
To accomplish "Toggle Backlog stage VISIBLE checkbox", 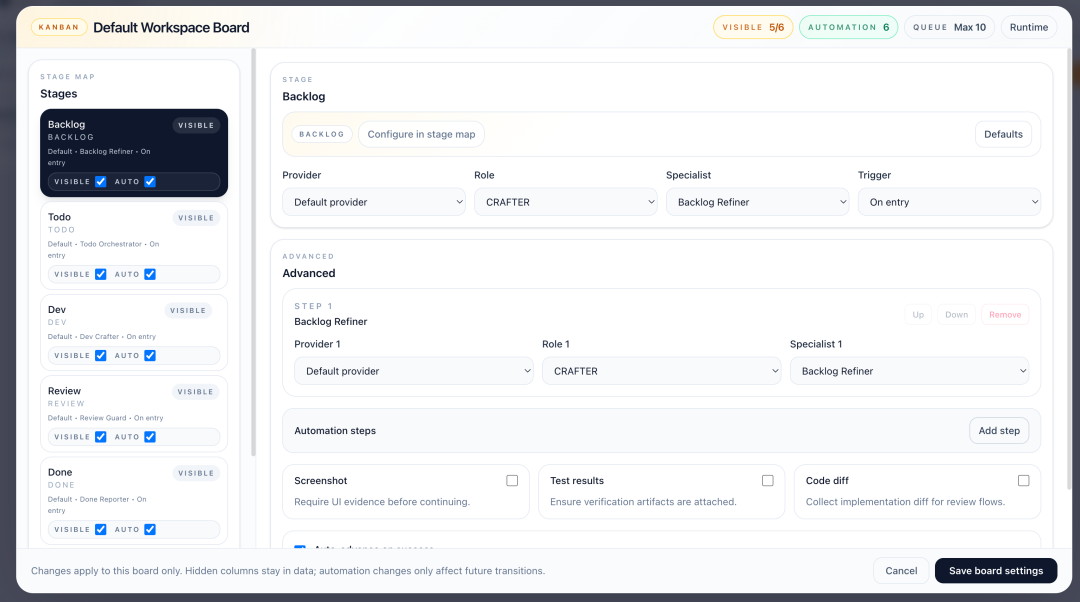I will pos(101,182).
